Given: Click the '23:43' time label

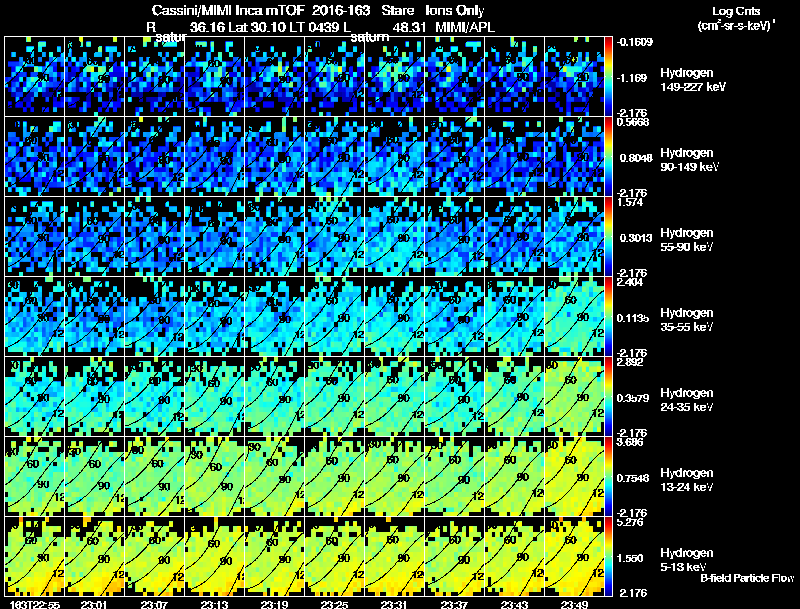Looking at the screenshot, I should pos(514,604).
